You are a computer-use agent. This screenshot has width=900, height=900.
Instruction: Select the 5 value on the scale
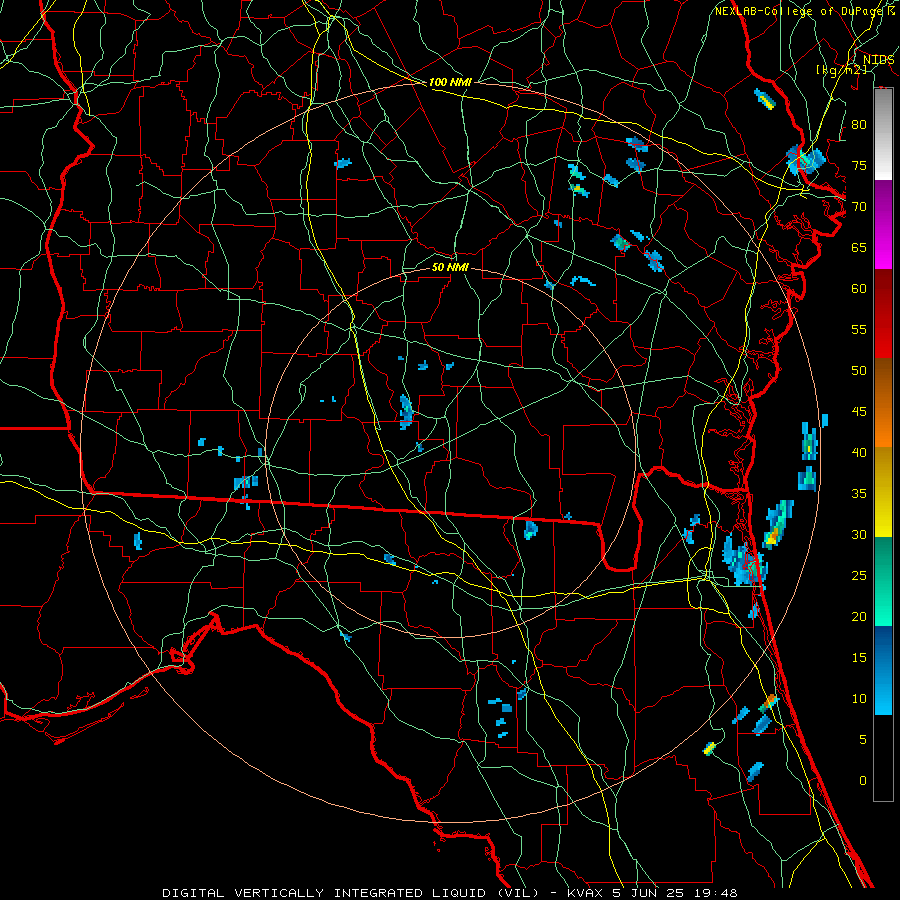point(863,739)
